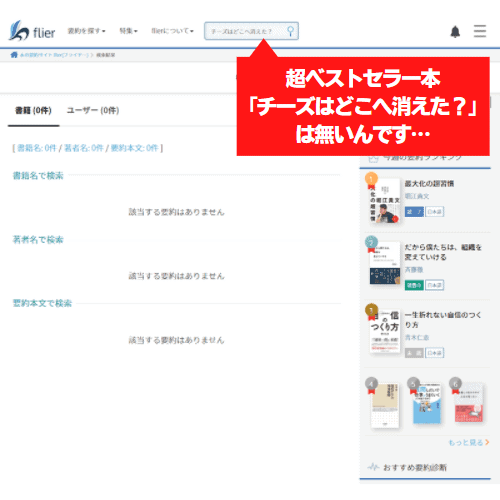The height and width of the screenshot is (500, 500).
Task: Click the 要約本文: 0件 link
Action: pos(134,148)
